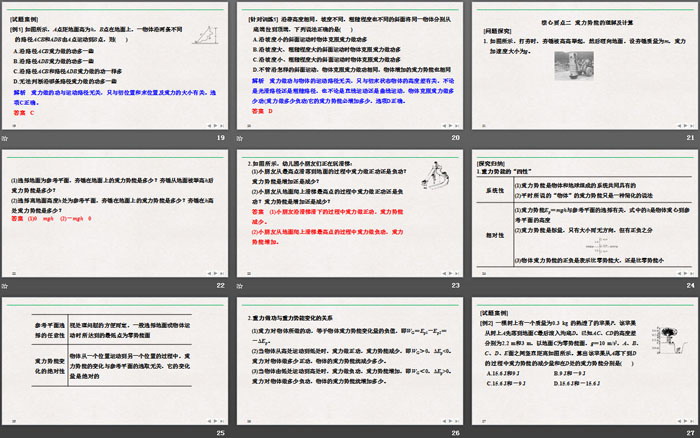Click the red answer line on slide 22

point(51,219)
